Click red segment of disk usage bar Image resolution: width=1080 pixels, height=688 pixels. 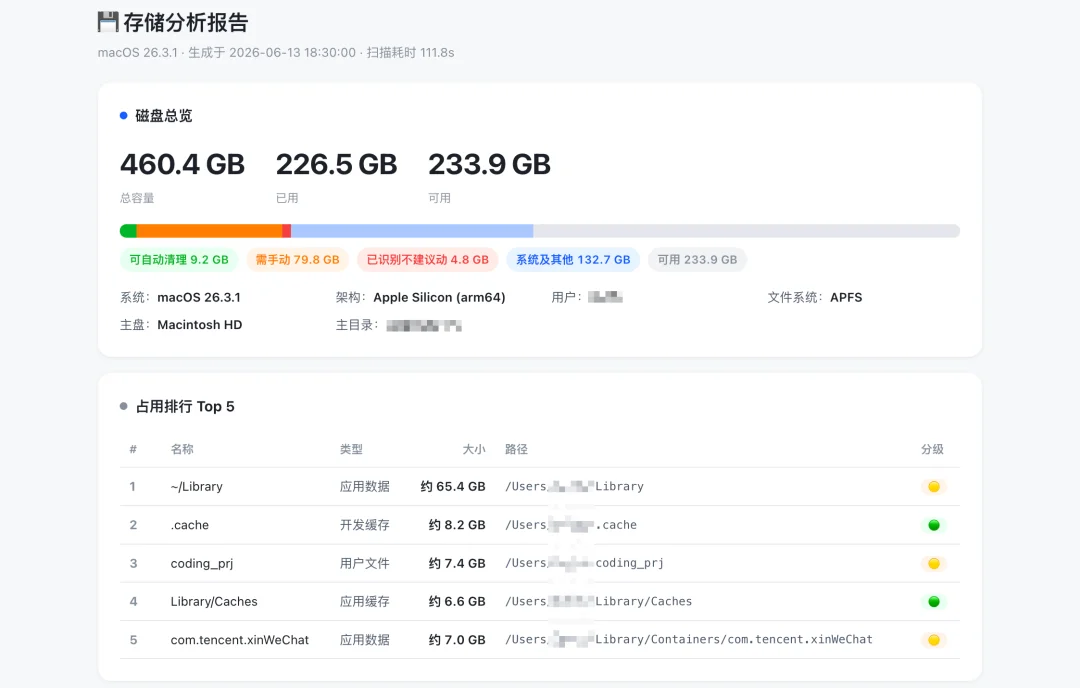coord(287,231)
